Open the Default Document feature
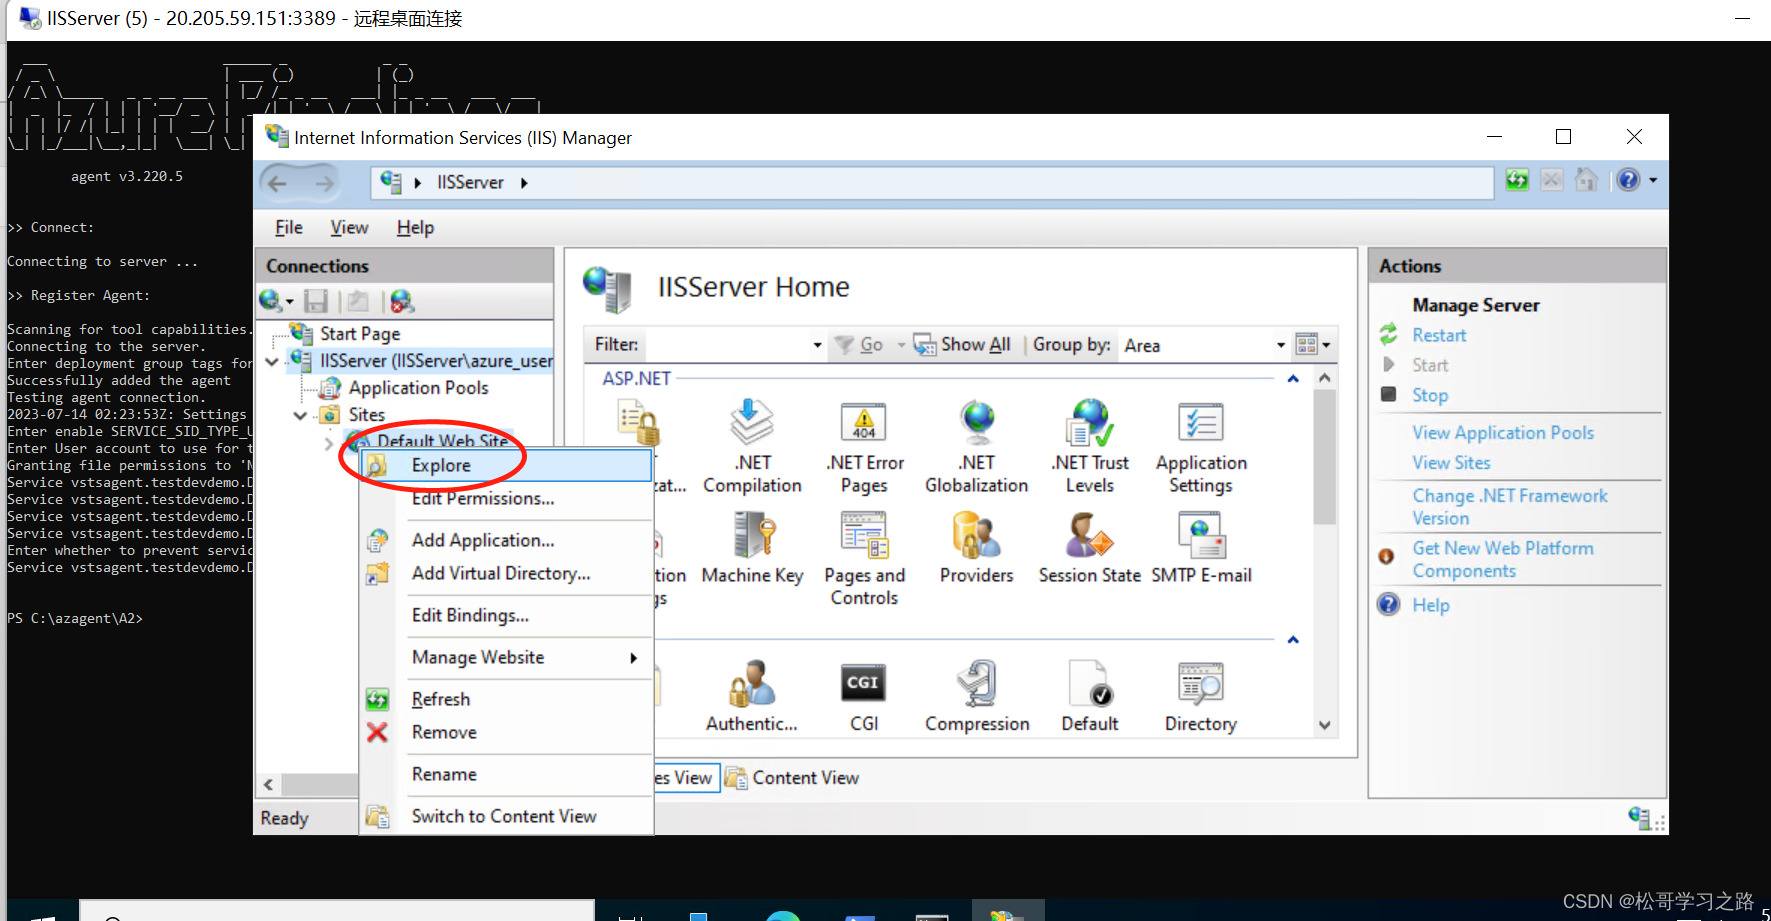 (x=1089, y=696)
